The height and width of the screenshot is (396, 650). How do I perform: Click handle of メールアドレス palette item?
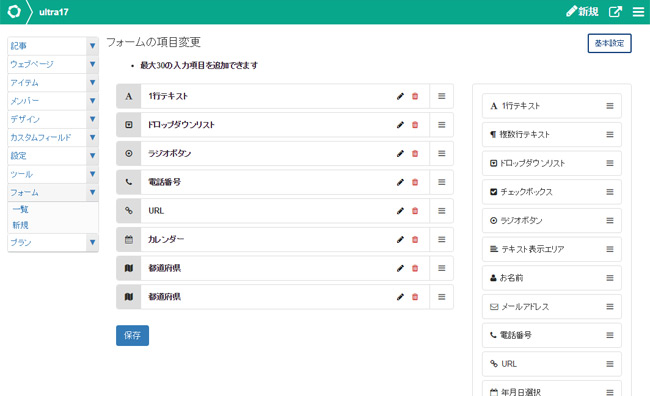[610, 306]
